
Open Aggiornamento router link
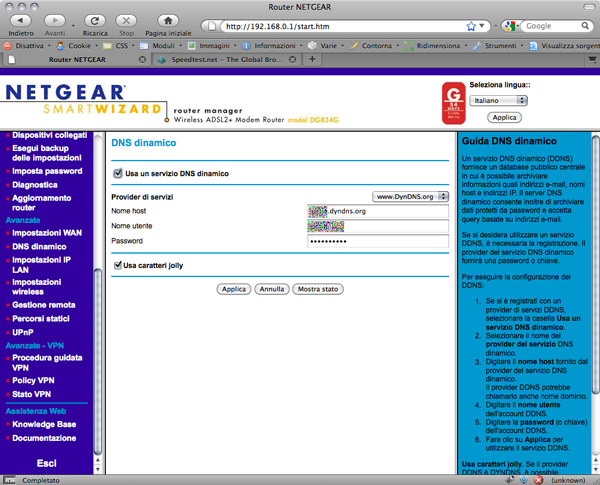41,202
